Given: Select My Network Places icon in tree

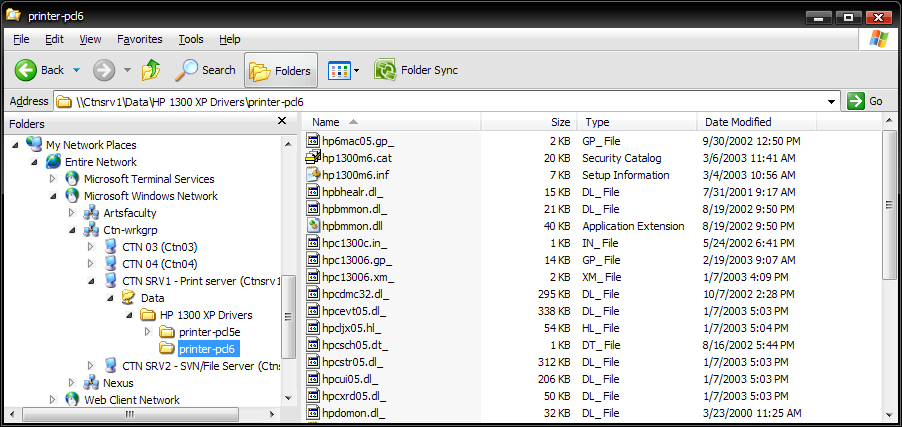Looking at the screenshot, I should [x=34, y=144].
